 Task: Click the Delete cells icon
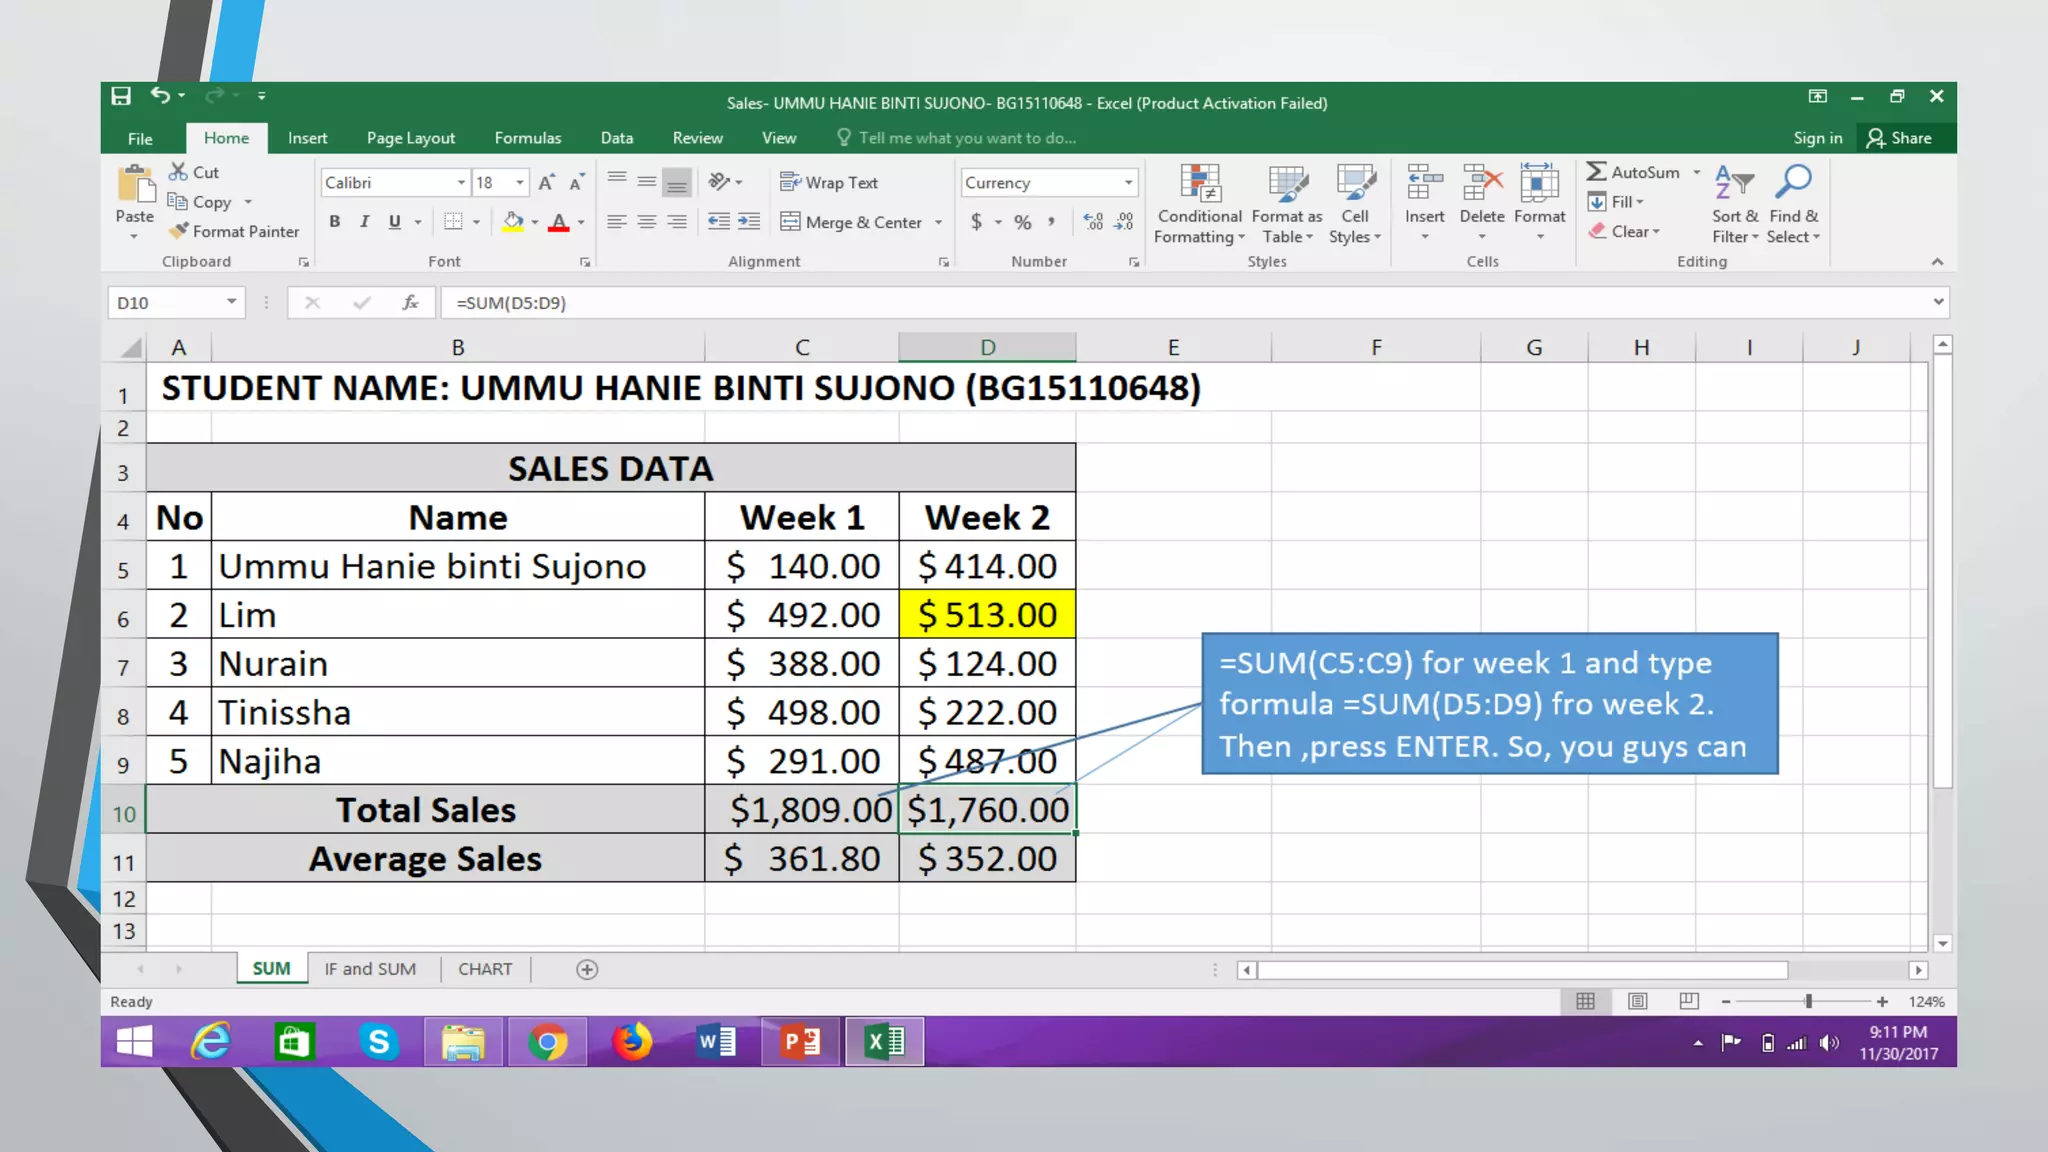pyautogui.click(x=1482, y=184)
